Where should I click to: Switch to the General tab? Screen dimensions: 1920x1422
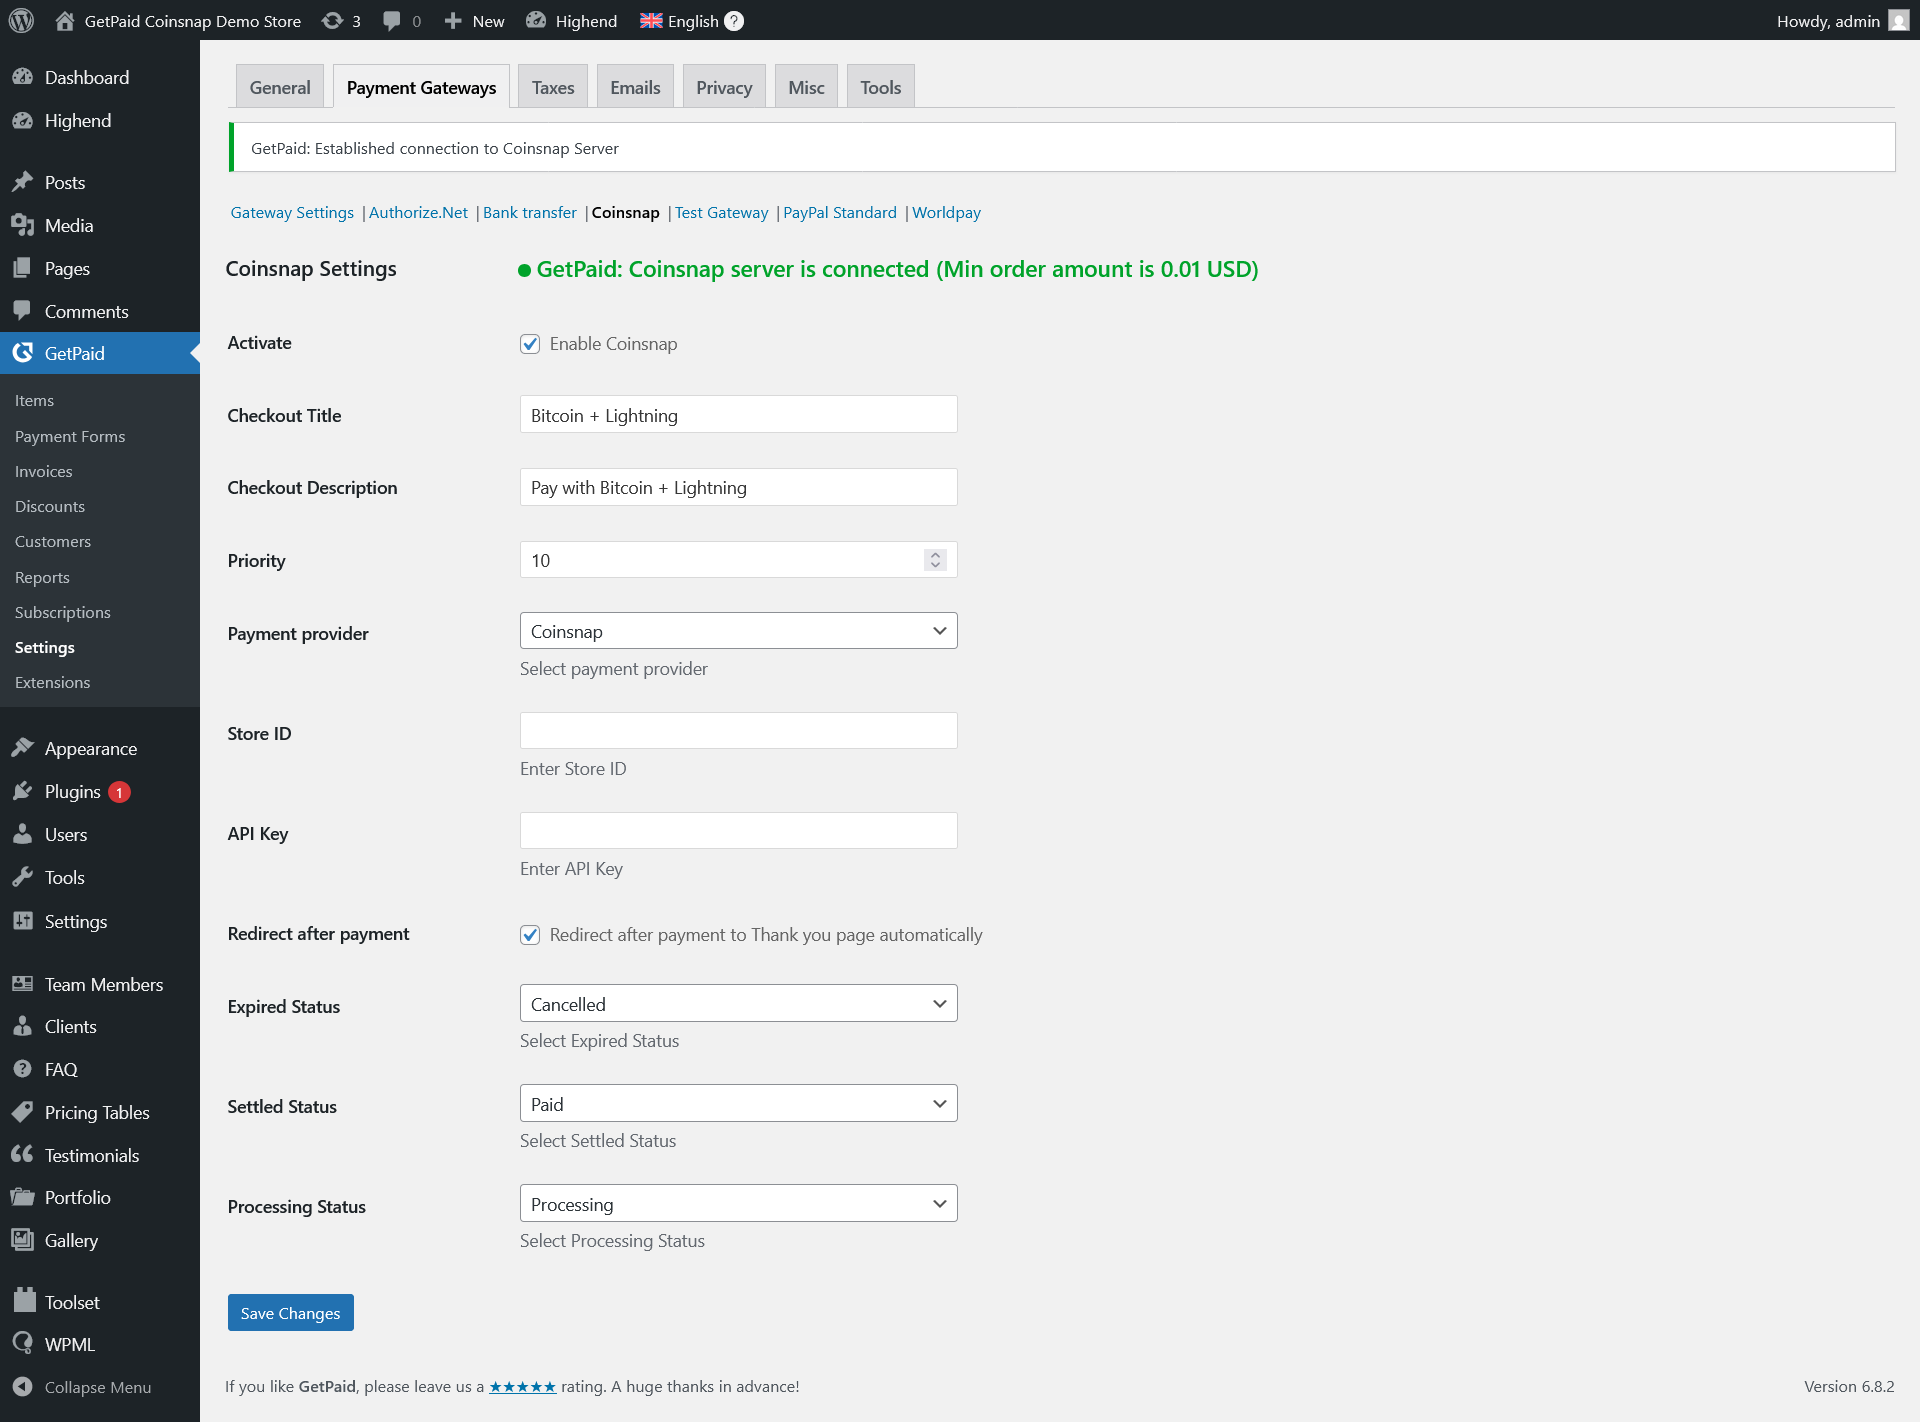coord(280,87)
